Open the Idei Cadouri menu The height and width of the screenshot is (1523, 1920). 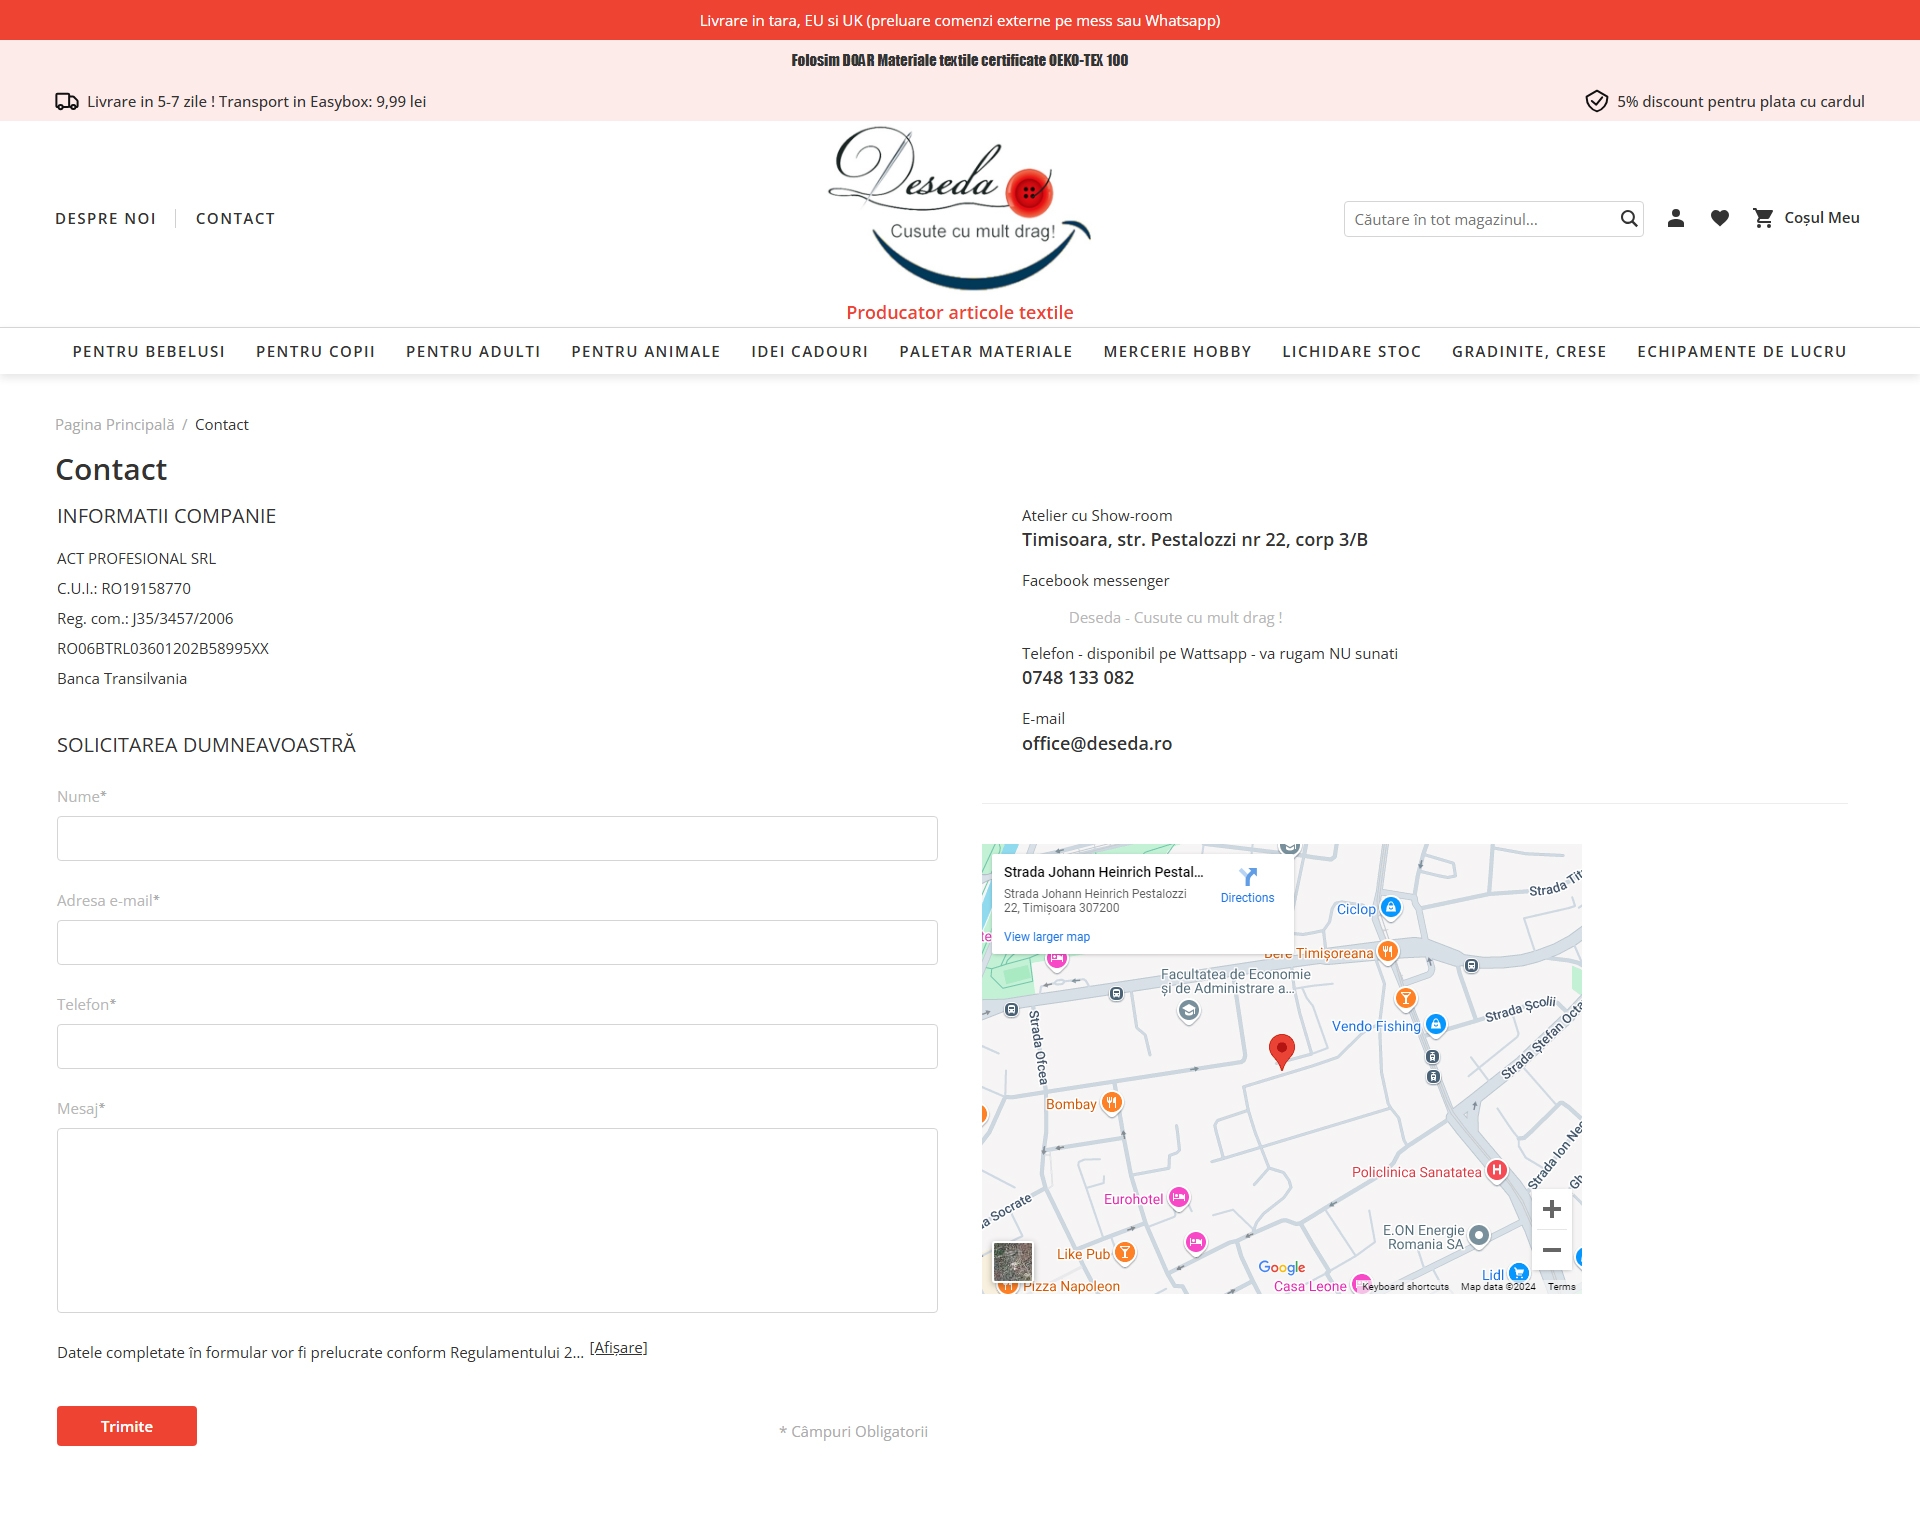coord(809,352)
